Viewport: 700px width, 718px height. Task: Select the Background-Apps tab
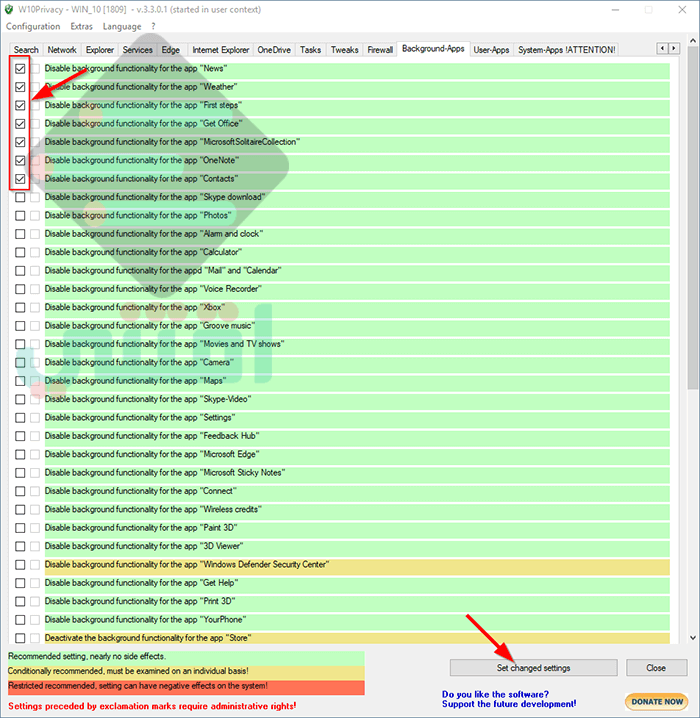(433, 49)
